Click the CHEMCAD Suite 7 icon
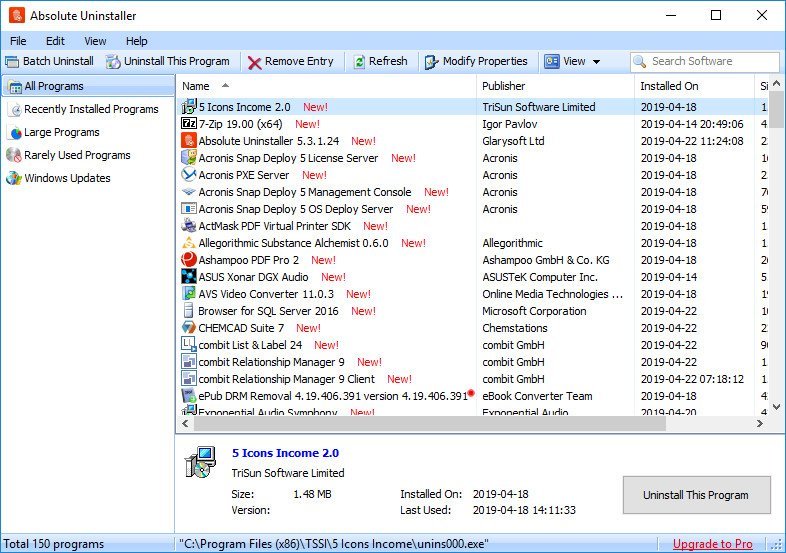 [189, 328]
